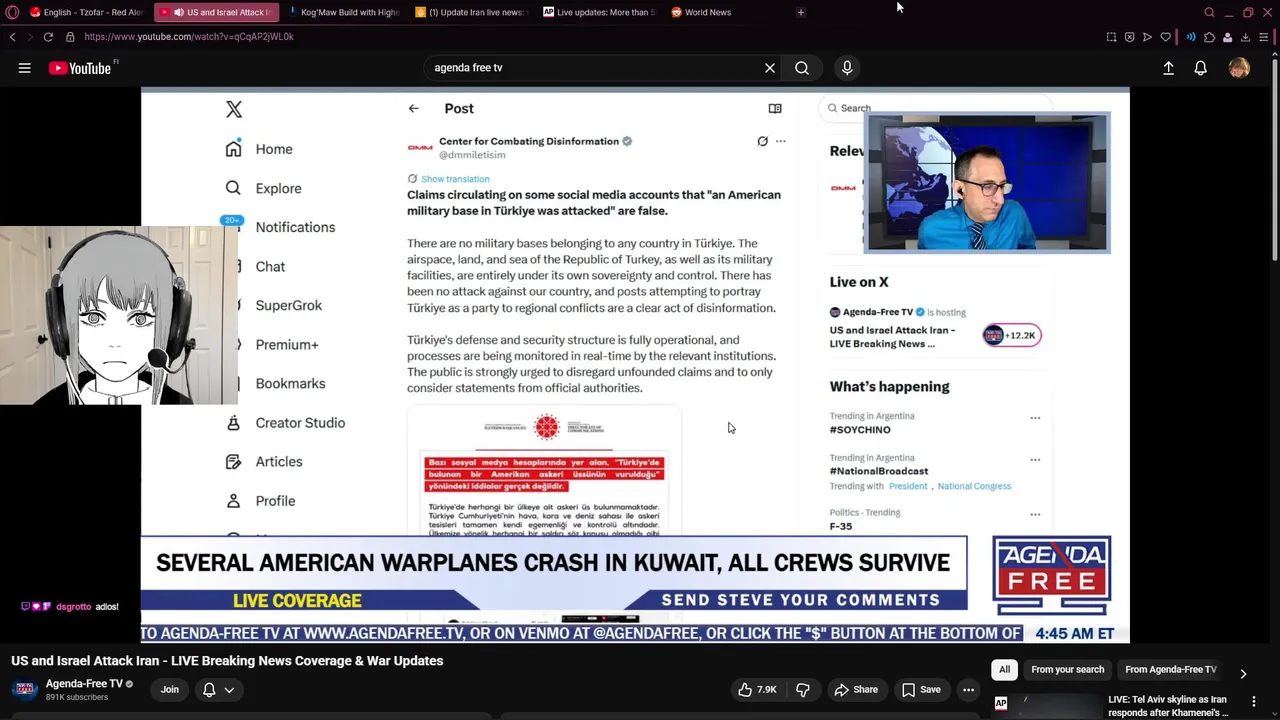Save the video to a playlist
1280x720 pixels.
click(921, 689)
